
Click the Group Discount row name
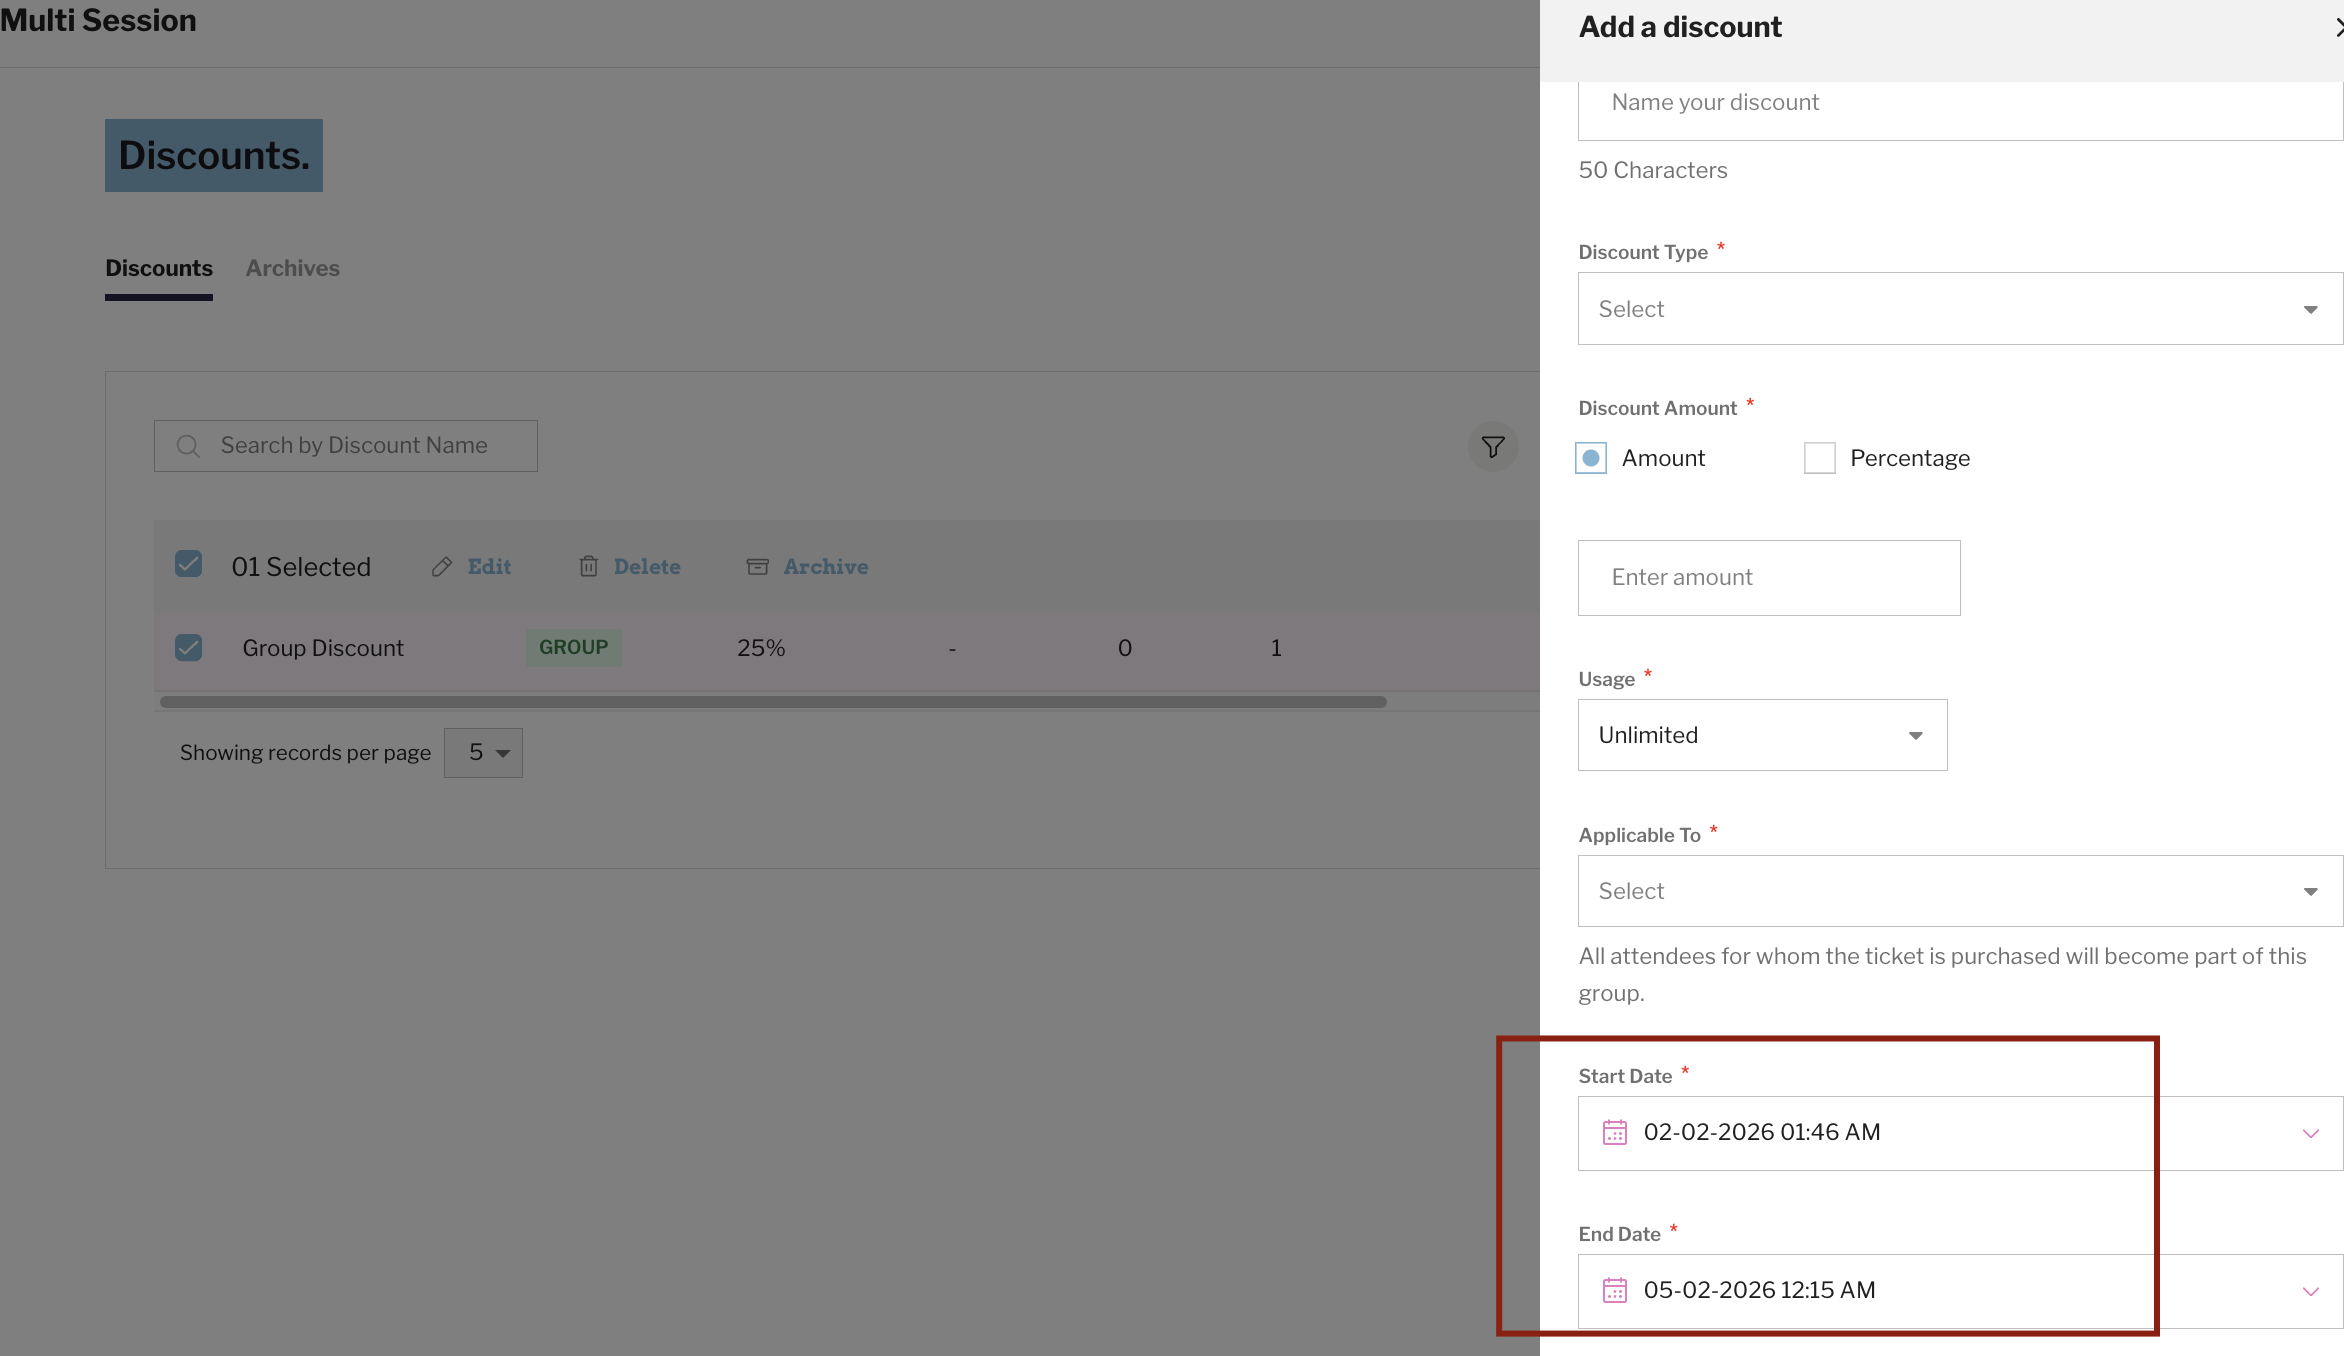323,648
